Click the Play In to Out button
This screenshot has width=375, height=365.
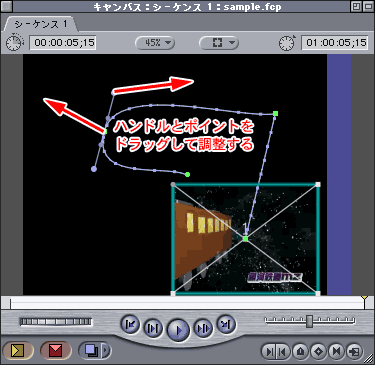(153, 328)
